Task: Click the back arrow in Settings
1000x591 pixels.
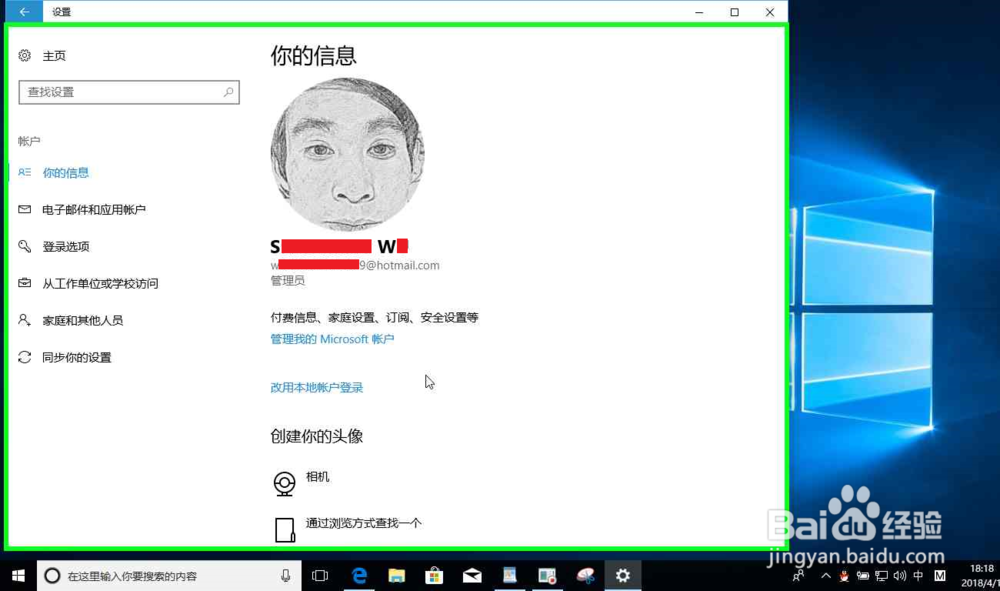Action: [23, 11]
